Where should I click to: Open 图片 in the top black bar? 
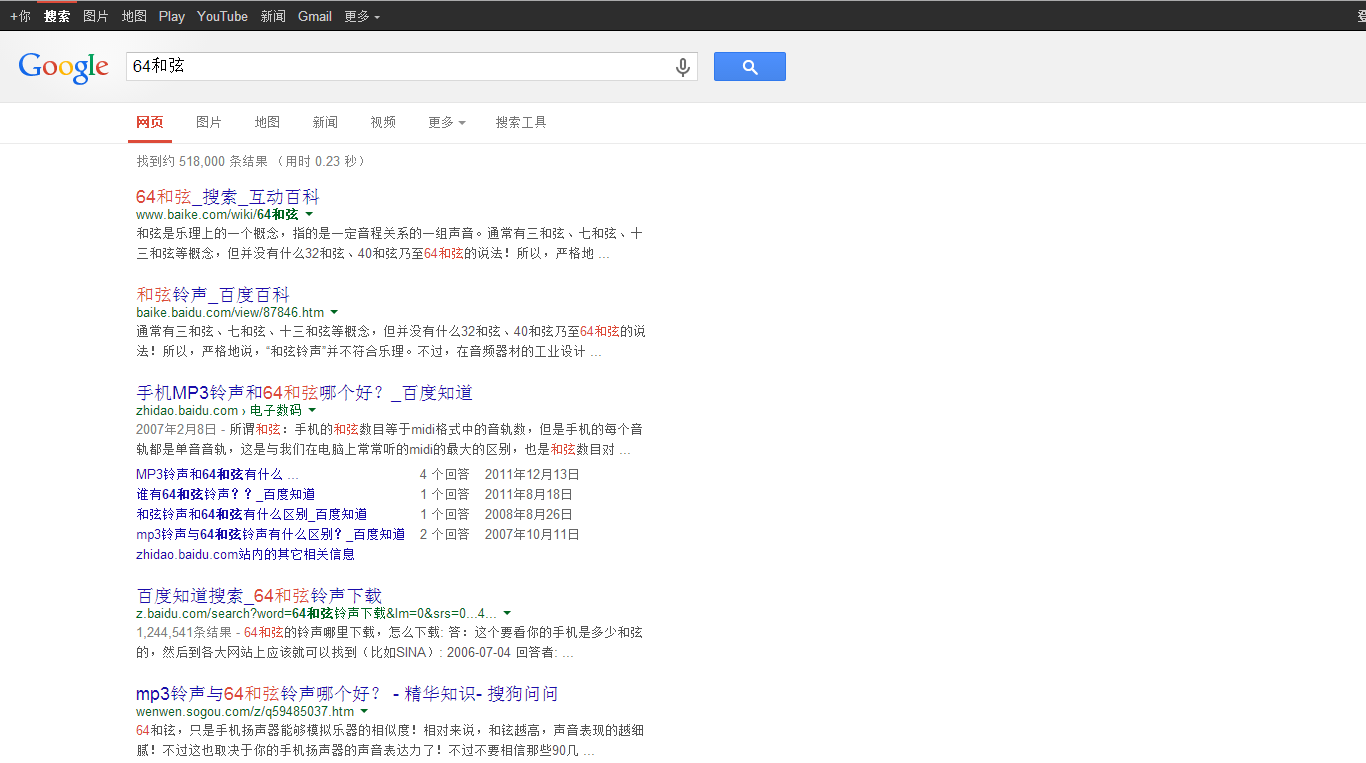(96, 16)
